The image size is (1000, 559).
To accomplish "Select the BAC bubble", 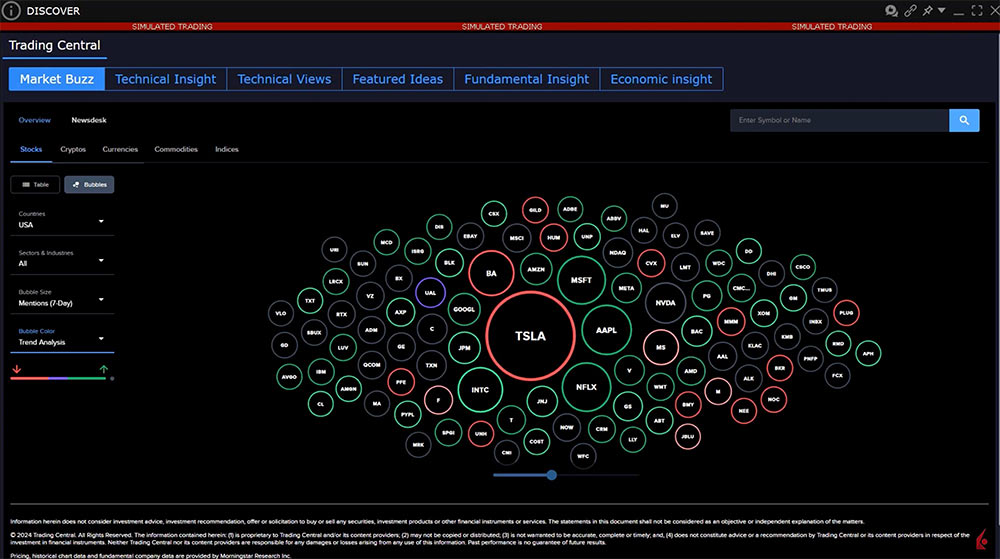I will click(x=696, y=331).
